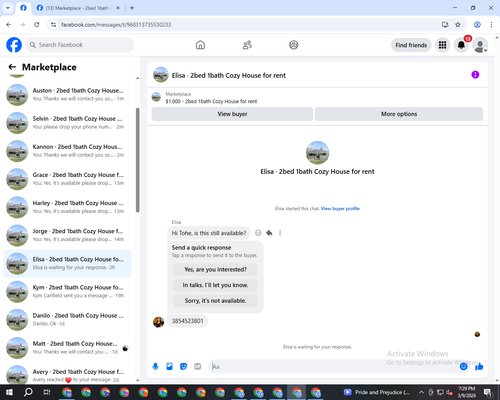Select the Marketplace - 2bed 1bath tab
The image size is (500, 400).
[x=77, y=8]
